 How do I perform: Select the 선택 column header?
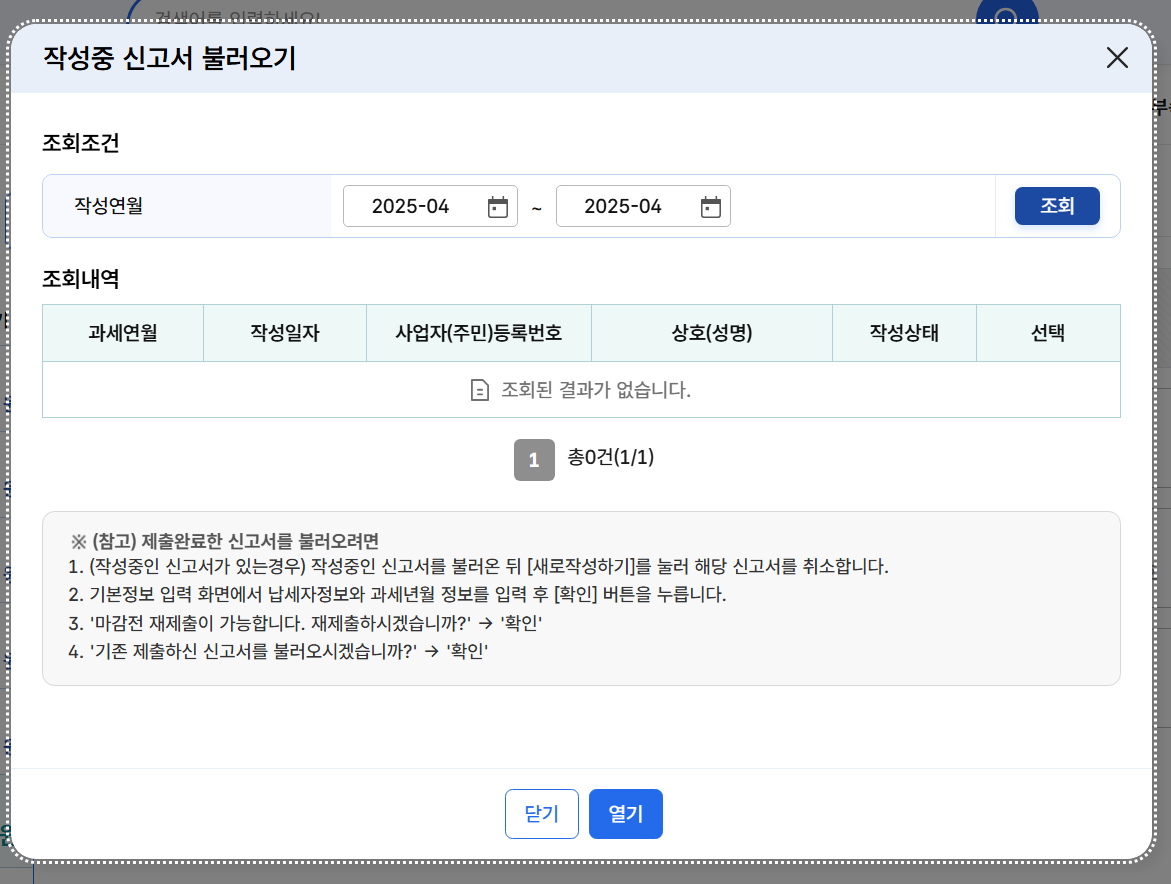pyautogui.click(x=1048, y=332)
